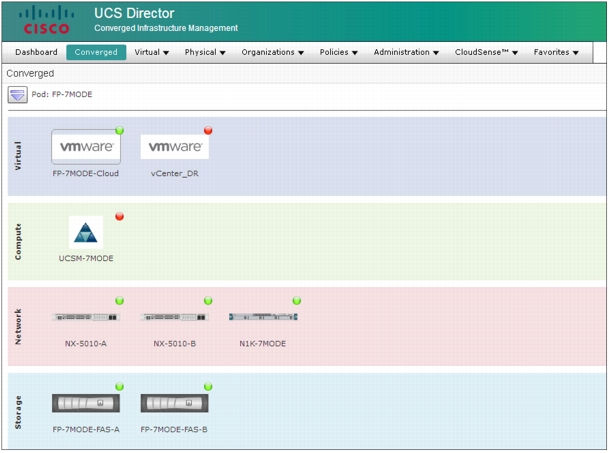The image size is (609, 453).
Task: Click green status dot on FP-7MODE-Cloud
Action: pos(120,131)
